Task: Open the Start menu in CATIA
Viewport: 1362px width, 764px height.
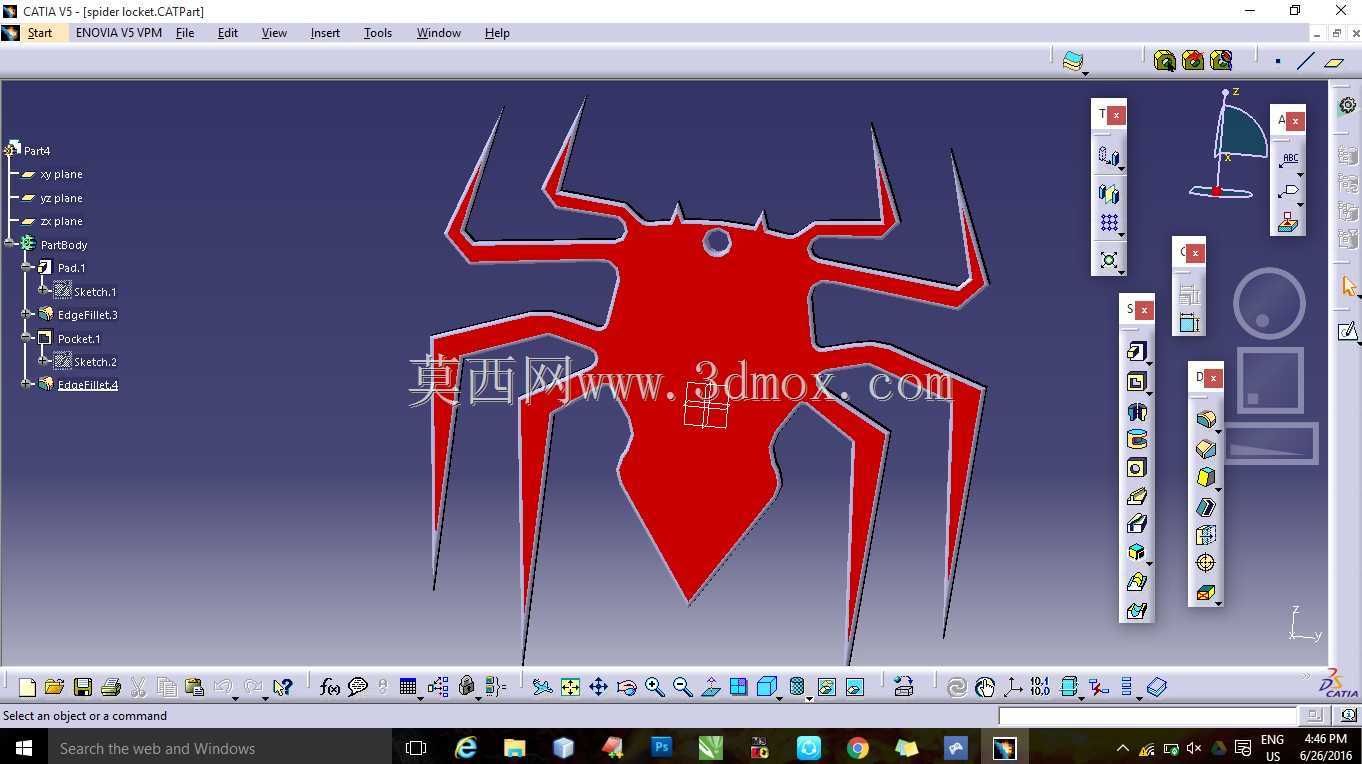Action: pos(40,33)
